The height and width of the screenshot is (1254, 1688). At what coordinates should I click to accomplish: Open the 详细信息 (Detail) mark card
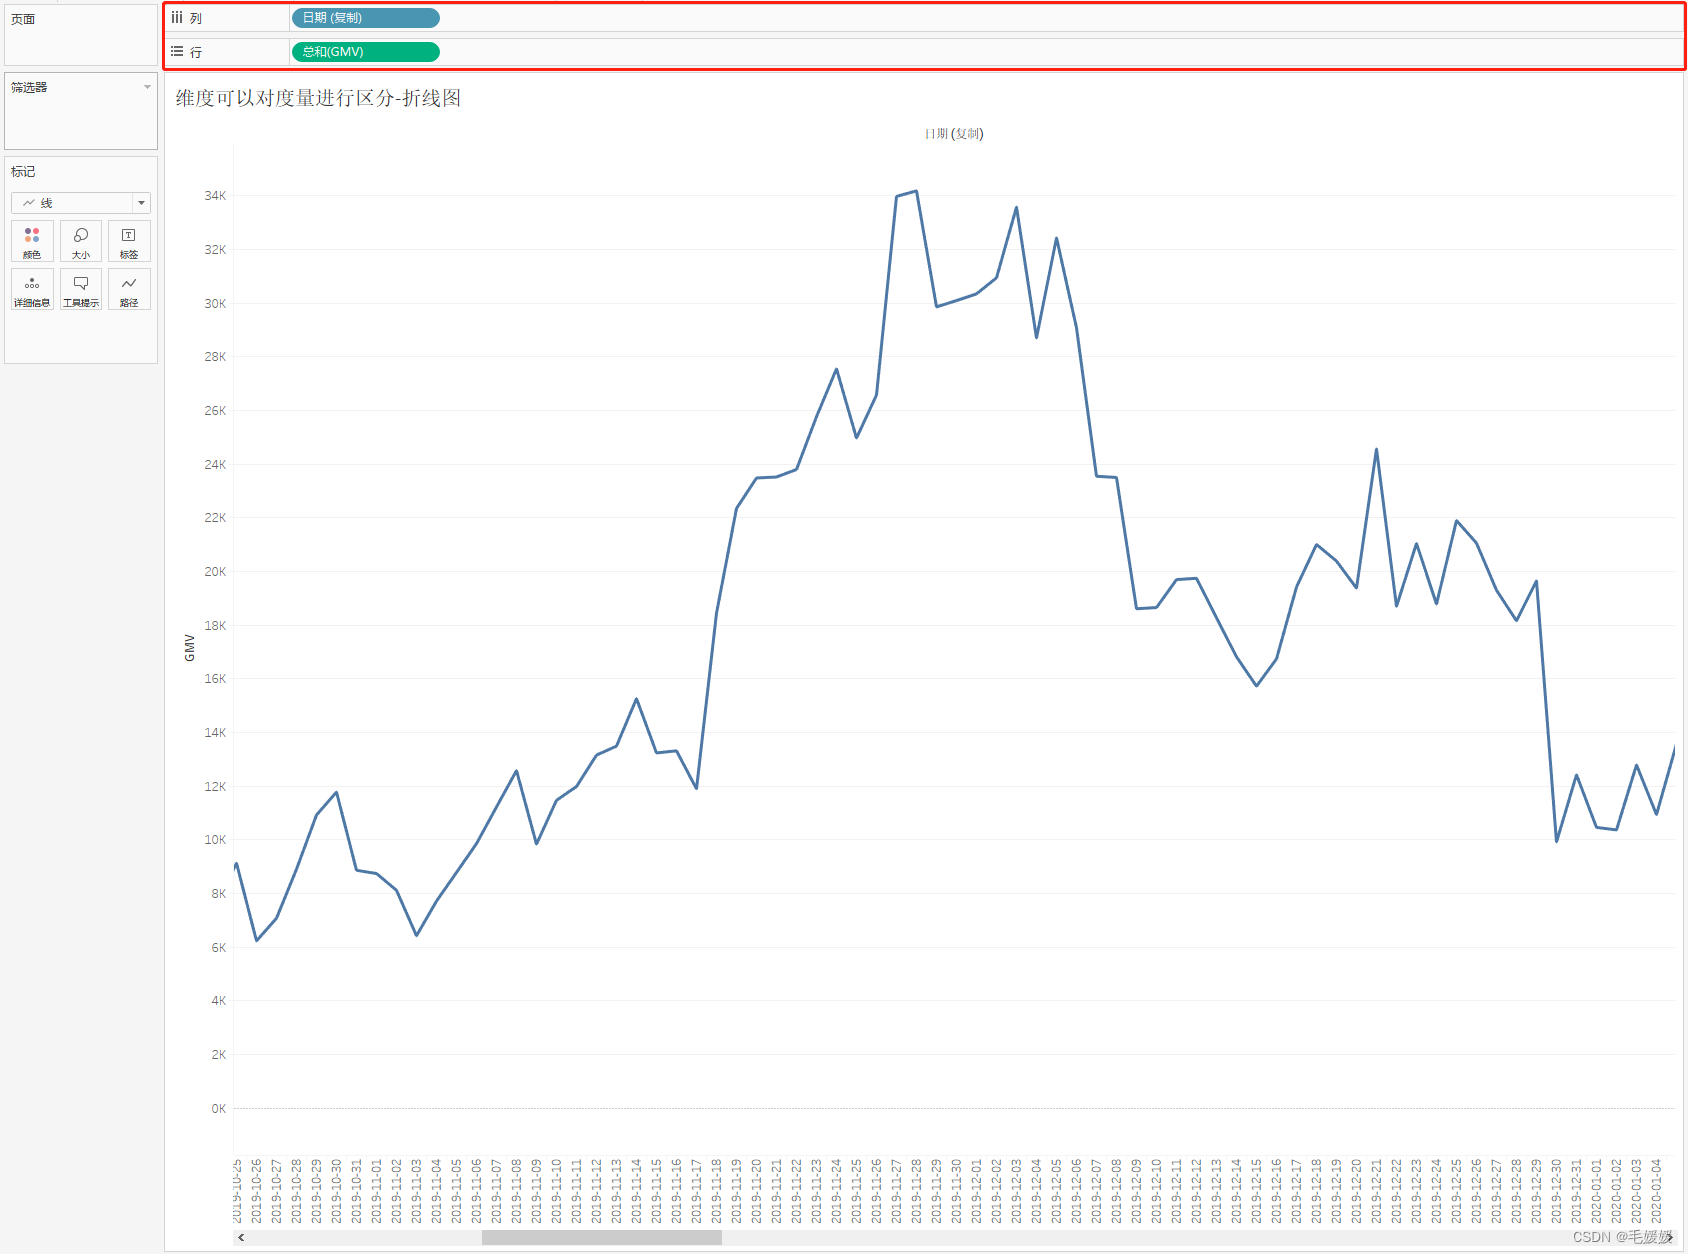pos(32,289)
